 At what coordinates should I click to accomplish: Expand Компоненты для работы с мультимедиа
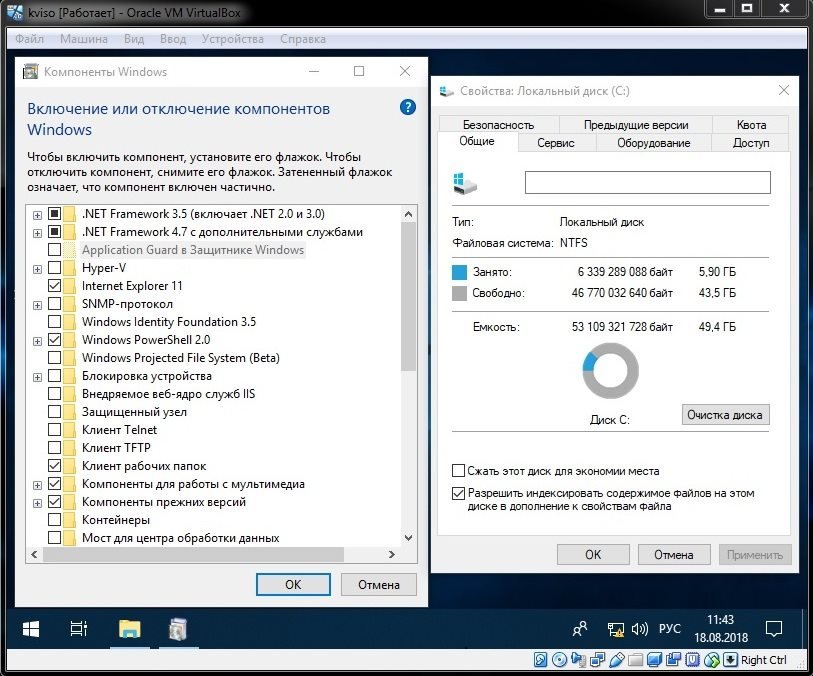pos(37,485)
